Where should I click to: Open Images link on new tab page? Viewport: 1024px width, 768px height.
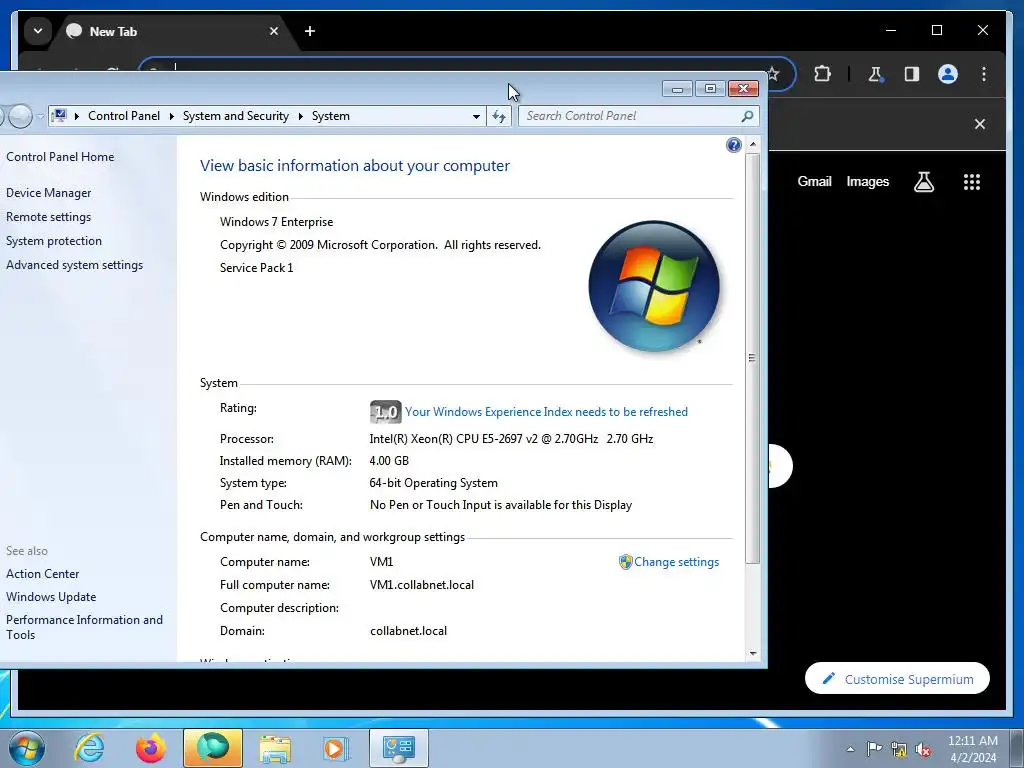tap(867, 182)
